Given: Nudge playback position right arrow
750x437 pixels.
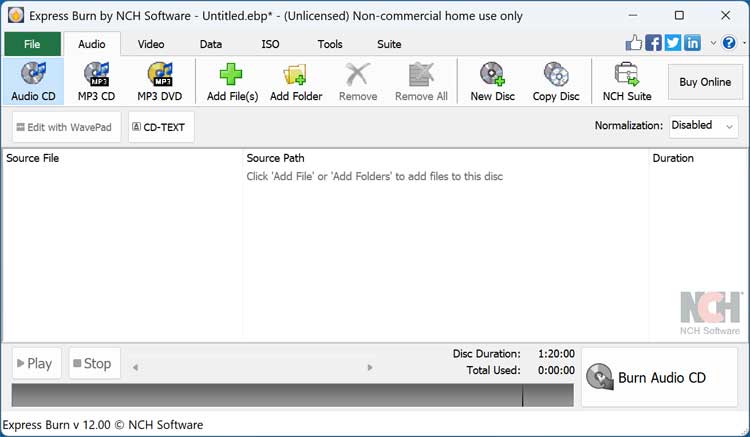Looking at the screenshot, I should point(370,367).
